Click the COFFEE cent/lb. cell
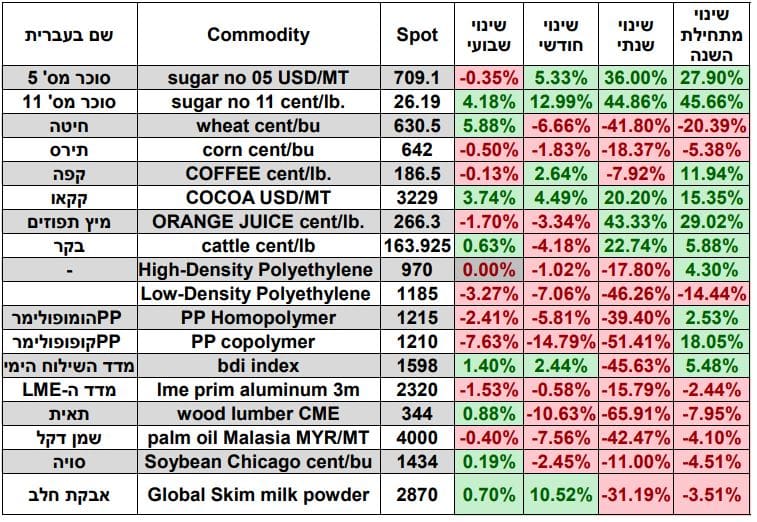 (x=259, y=174)
